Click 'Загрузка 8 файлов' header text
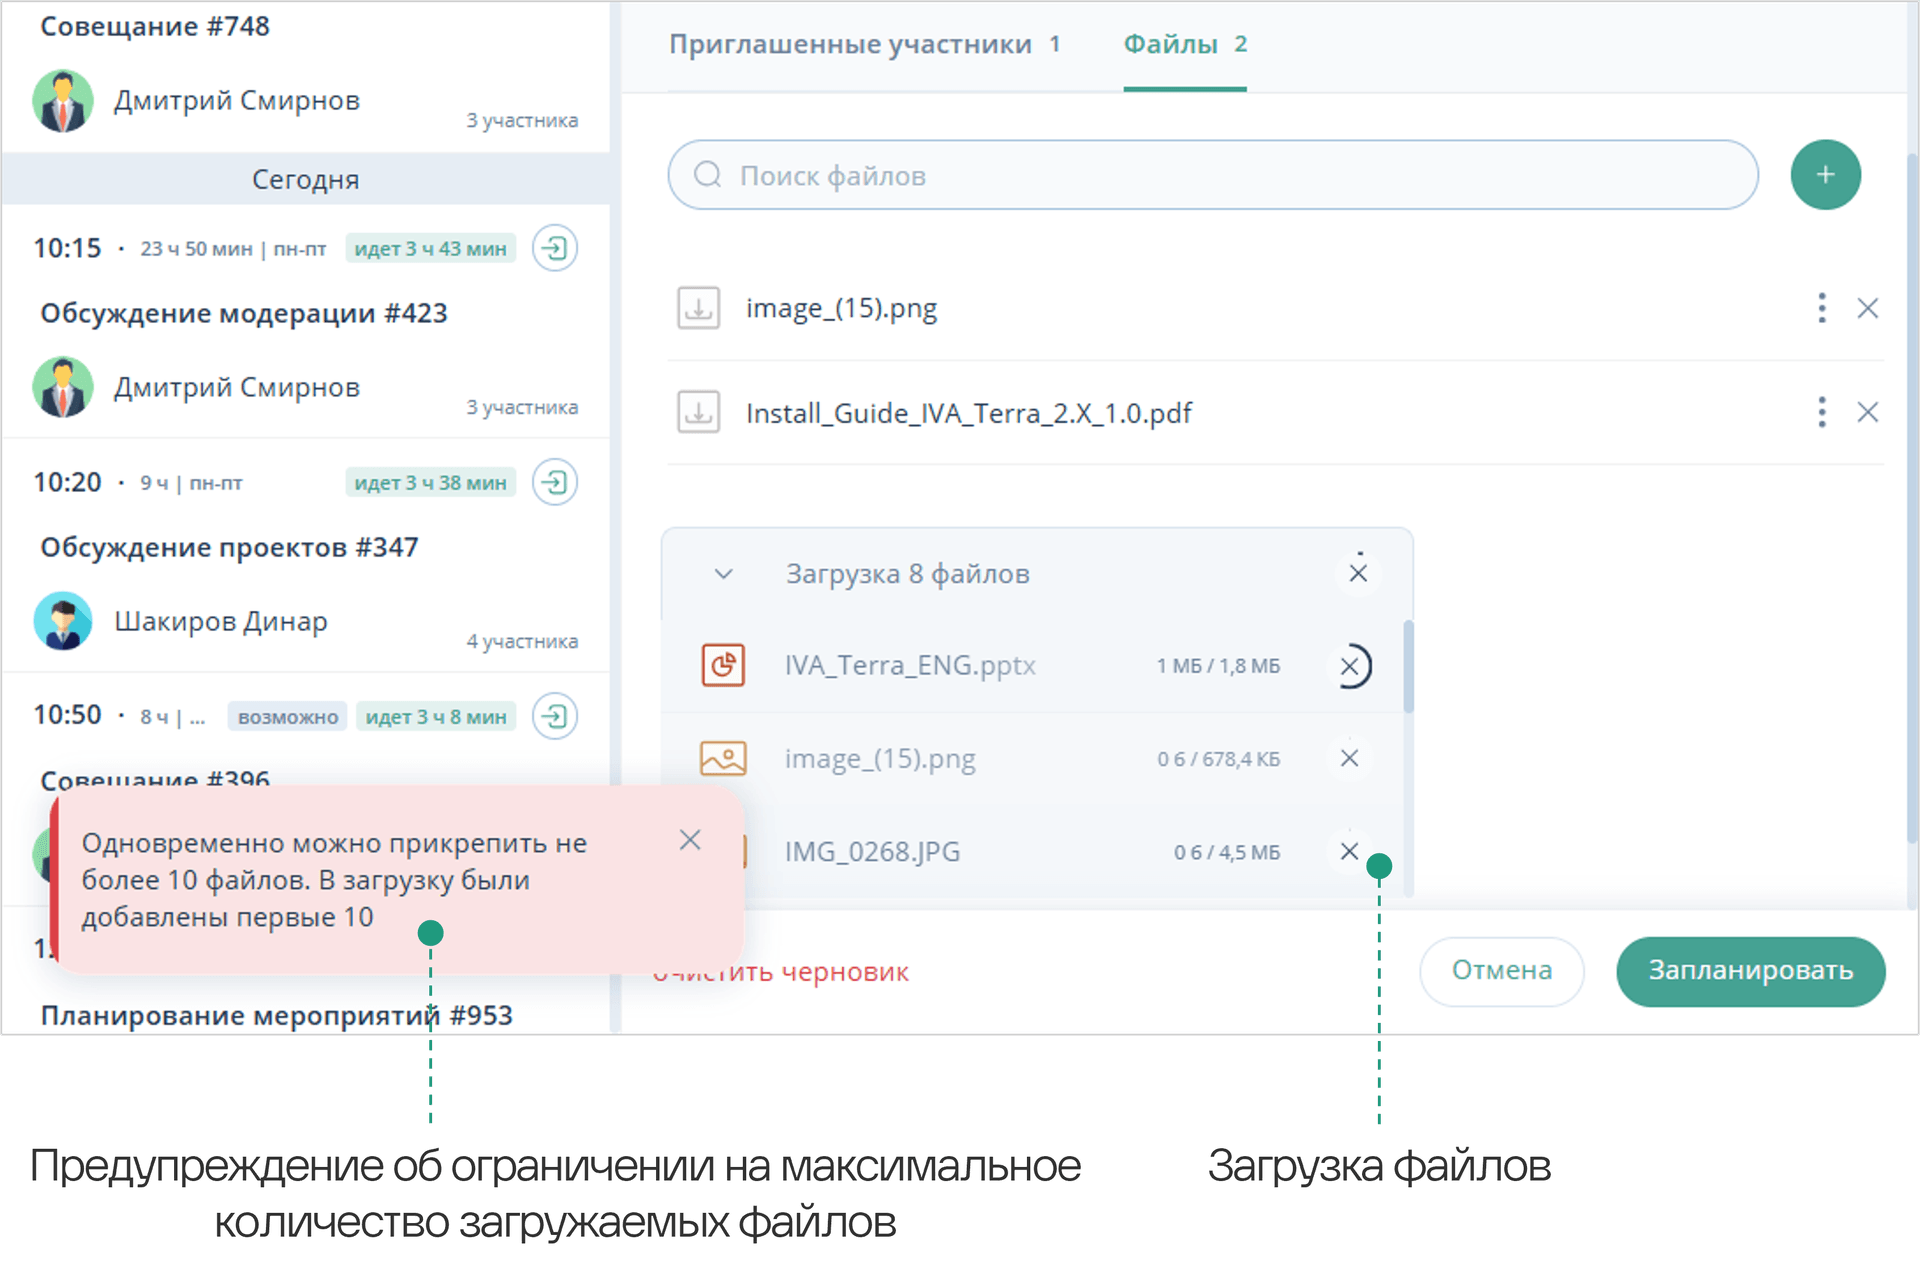This screenshot has width=1920, height=1274. (x=907, y=574)
